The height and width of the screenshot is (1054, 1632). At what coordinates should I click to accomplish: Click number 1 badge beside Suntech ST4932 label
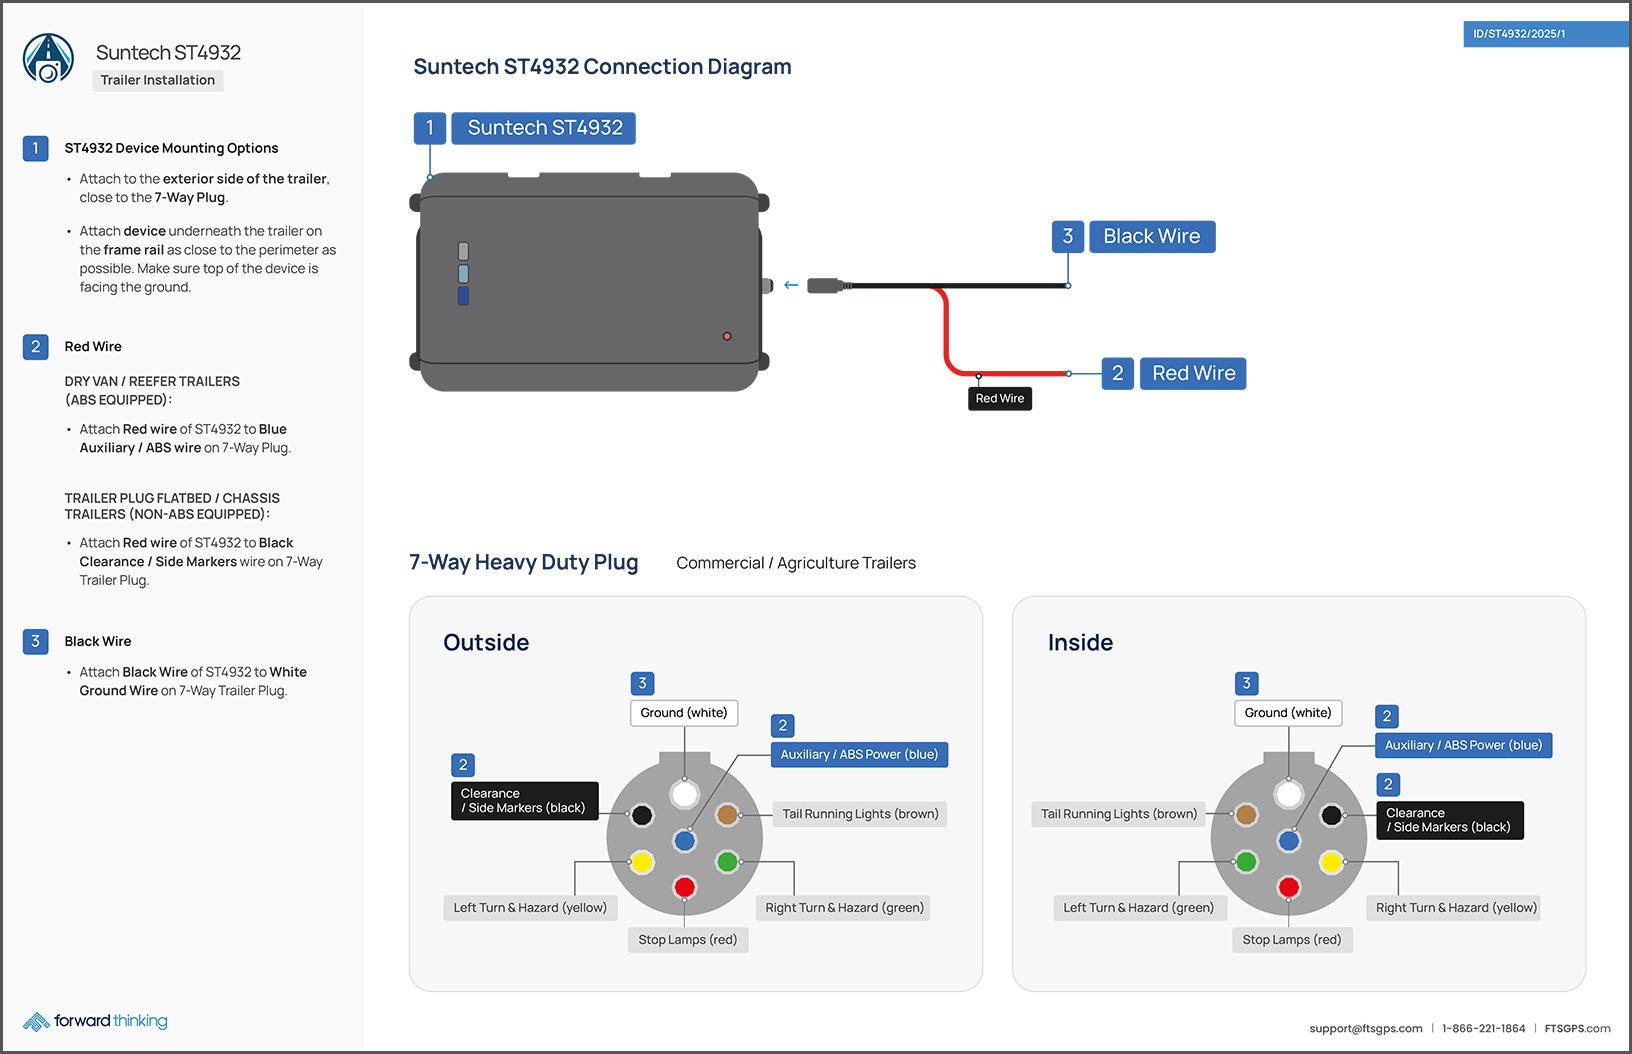430,128
